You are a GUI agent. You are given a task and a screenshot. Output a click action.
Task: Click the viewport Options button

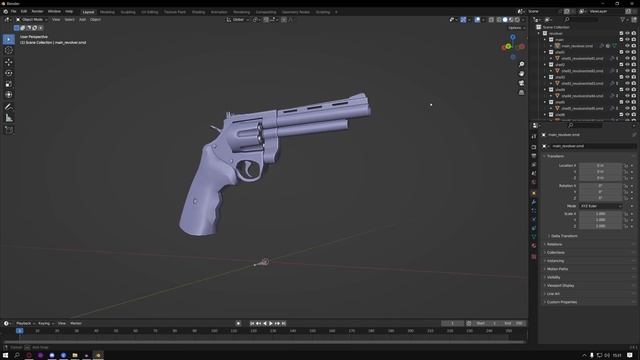click(x=517, y=28)
